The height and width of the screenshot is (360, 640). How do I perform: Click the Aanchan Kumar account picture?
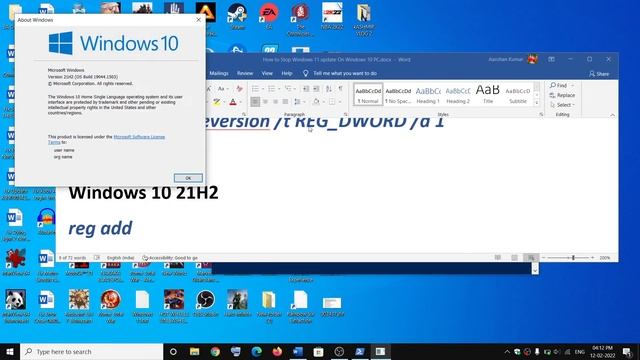(532, 59)
